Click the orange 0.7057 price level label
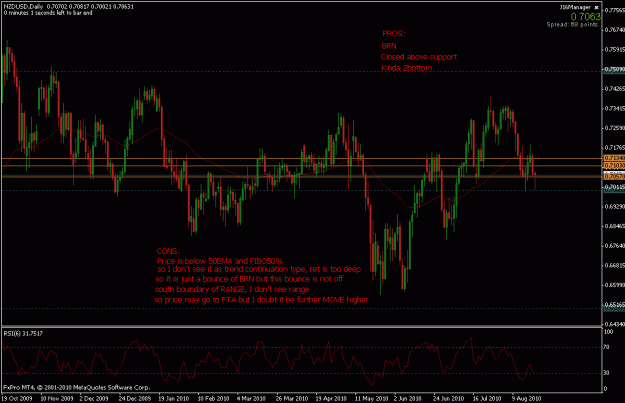Screen dimensions: 625x403 [614, 176]
